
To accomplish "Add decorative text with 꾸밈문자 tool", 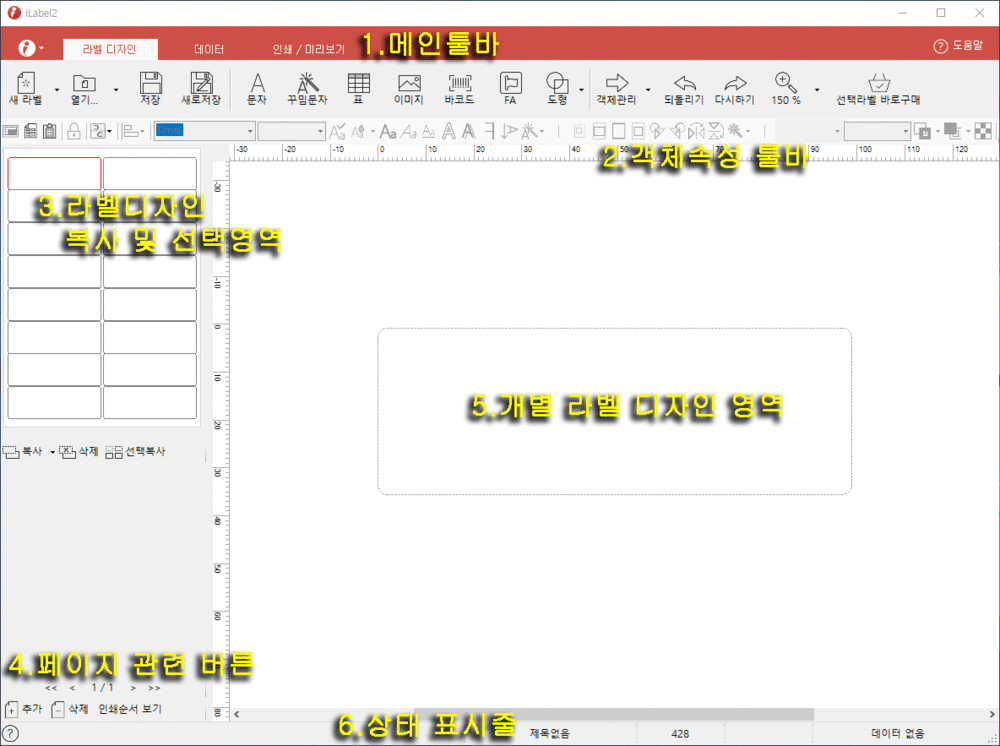I will pos(307,88).
